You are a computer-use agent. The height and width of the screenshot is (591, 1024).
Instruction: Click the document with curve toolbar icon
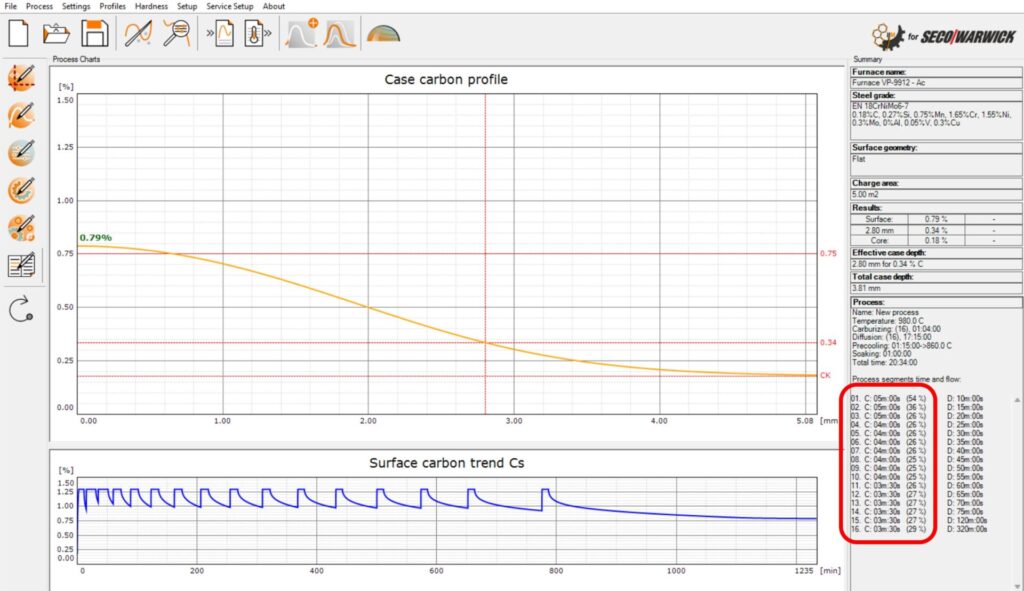(222, 35)
